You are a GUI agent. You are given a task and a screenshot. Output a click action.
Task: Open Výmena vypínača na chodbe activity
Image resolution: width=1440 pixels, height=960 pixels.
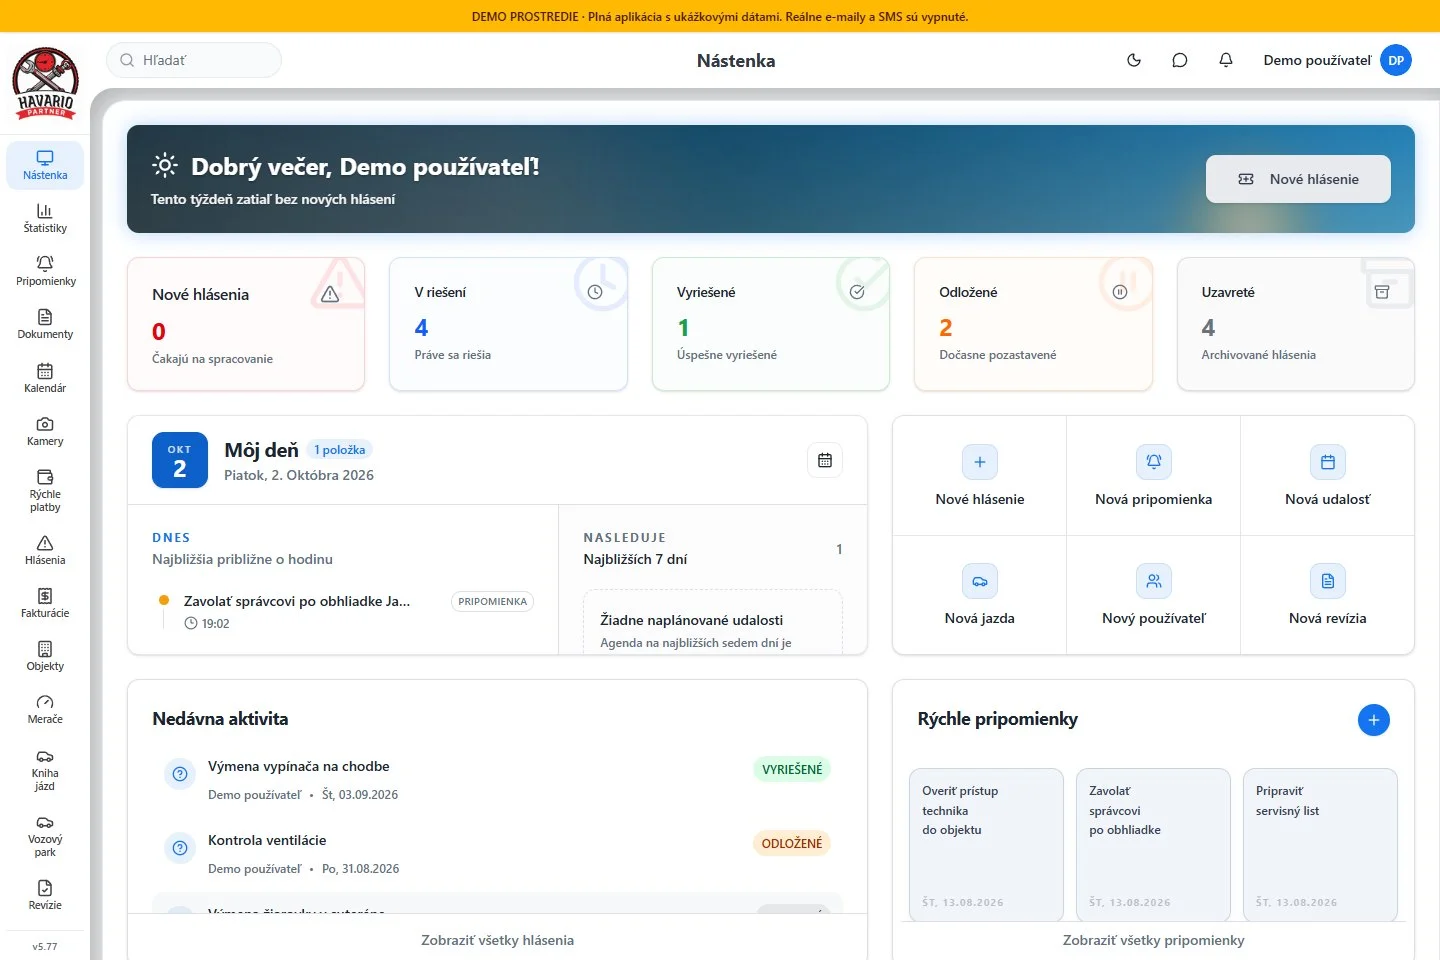click(x=497, y=780)
